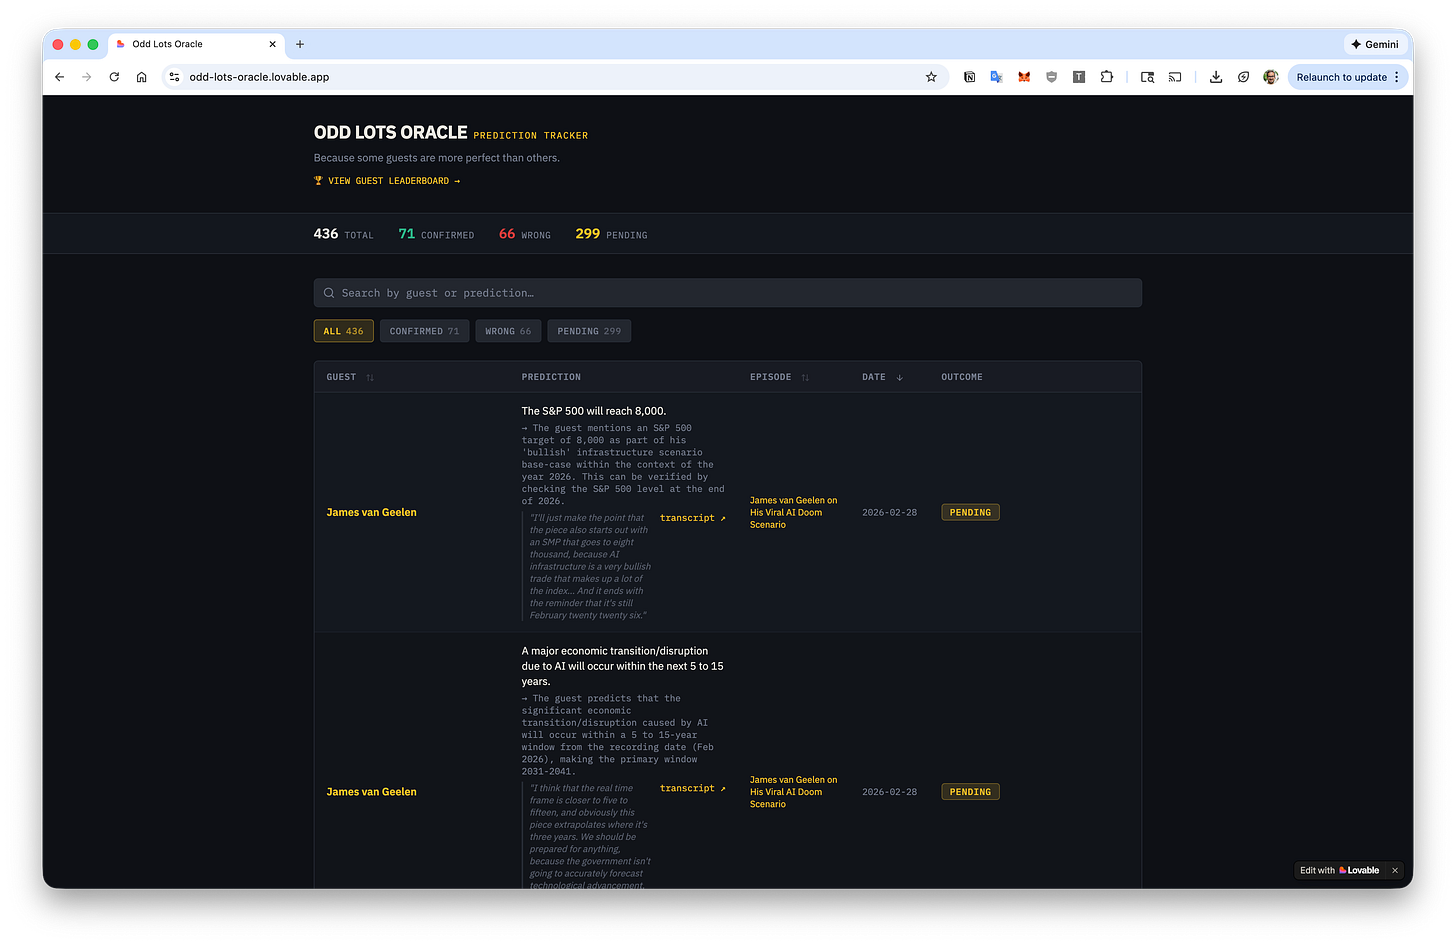This screenshot has height=945, width=1456.
Task: Sort table by Date column
Action: (x=882, y=377)
